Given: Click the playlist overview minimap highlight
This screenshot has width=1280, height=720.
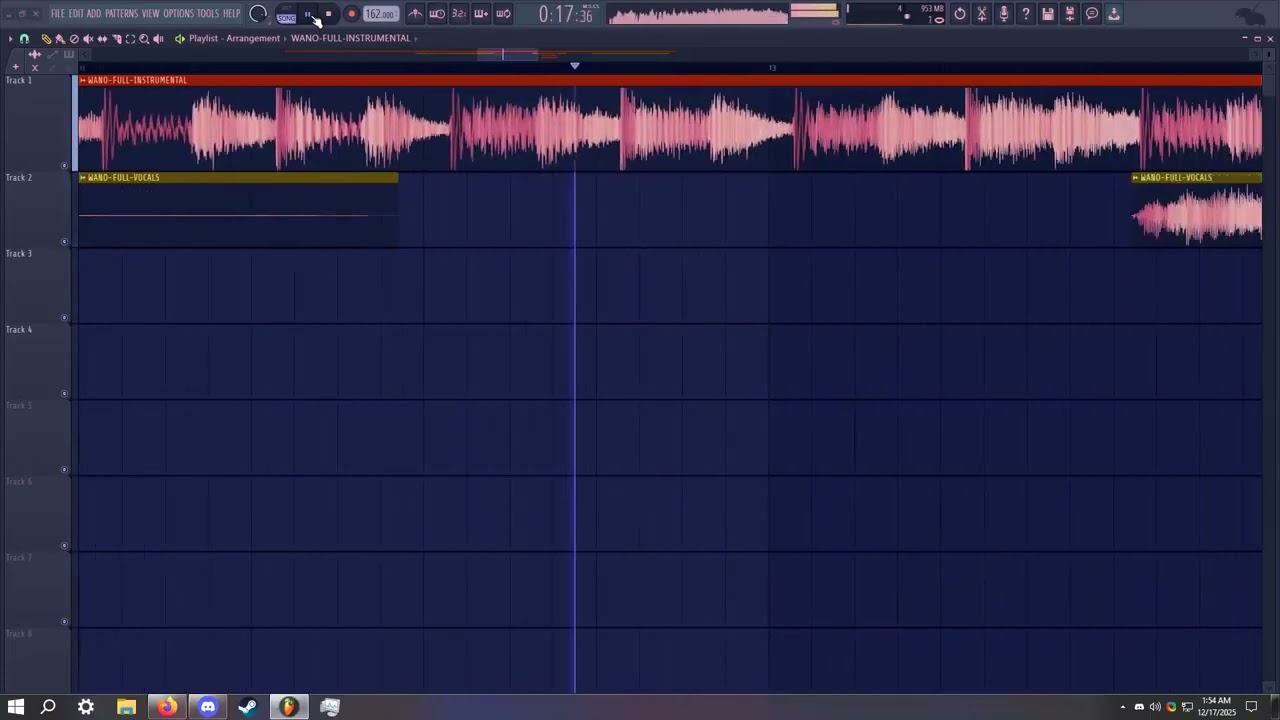Looking at the screenshot, I should coord(507,54).
